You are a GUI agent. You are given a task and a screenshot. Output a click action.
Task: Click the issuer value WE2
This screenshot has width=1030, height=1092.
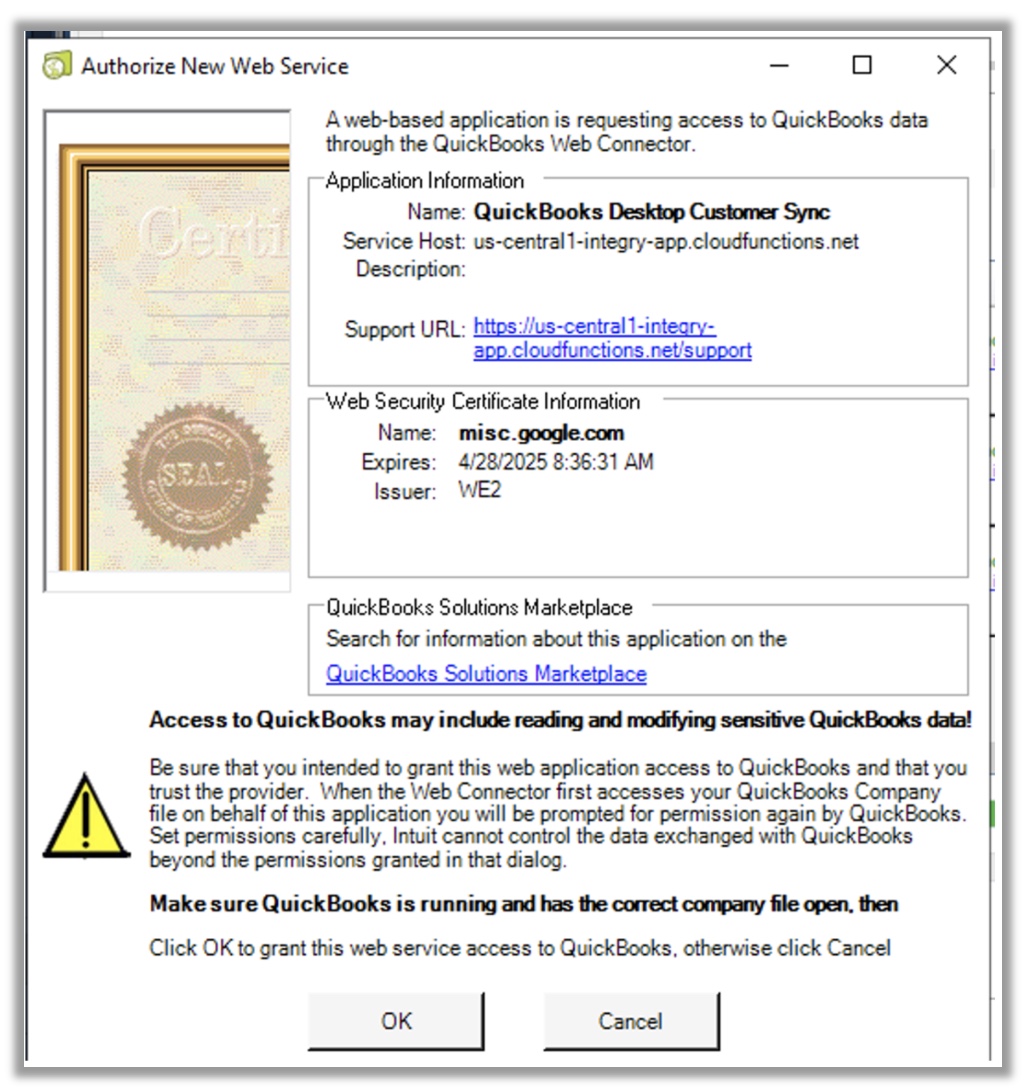(479, 490)
